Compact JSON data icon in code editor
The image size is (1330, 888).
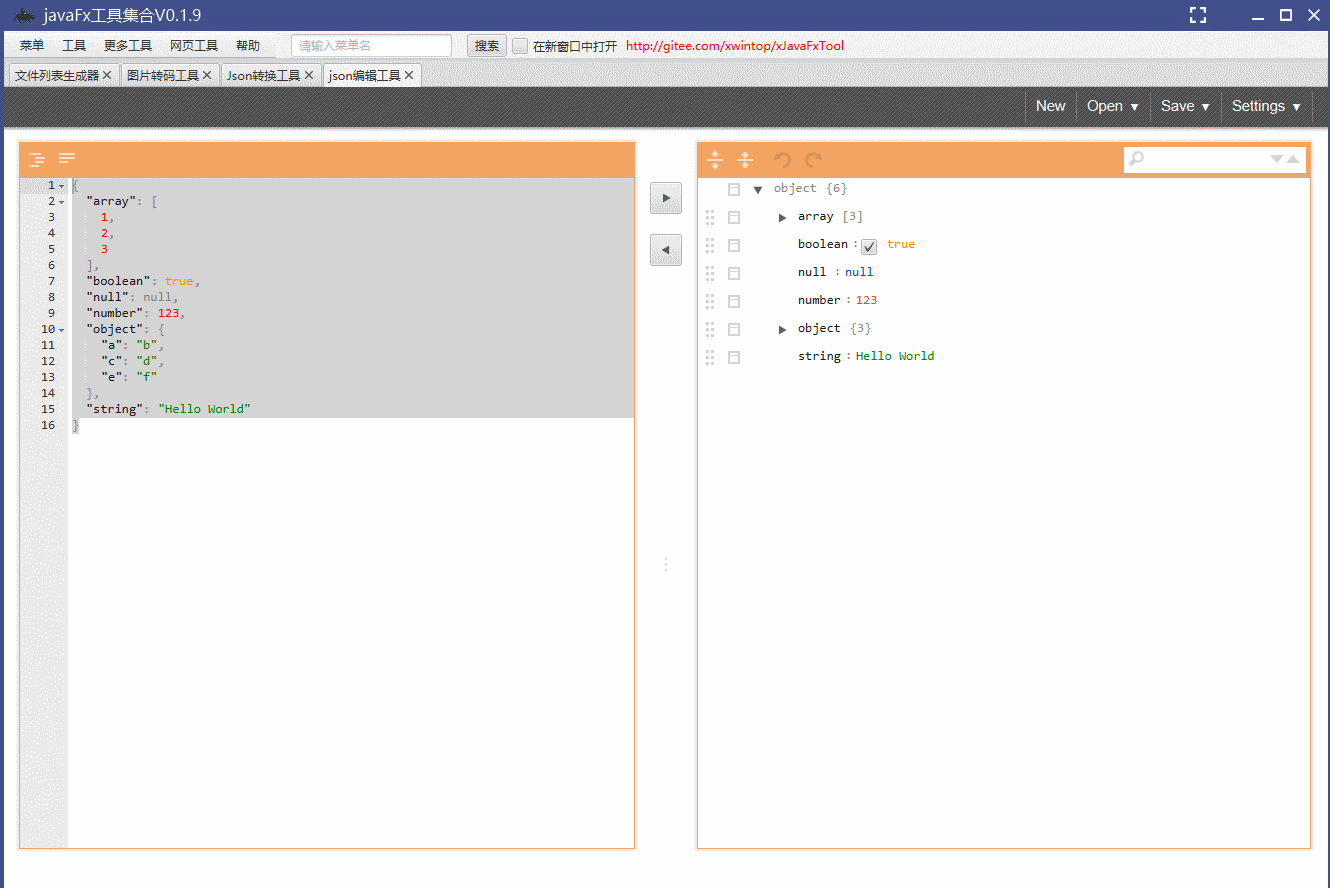click(67, 159)
